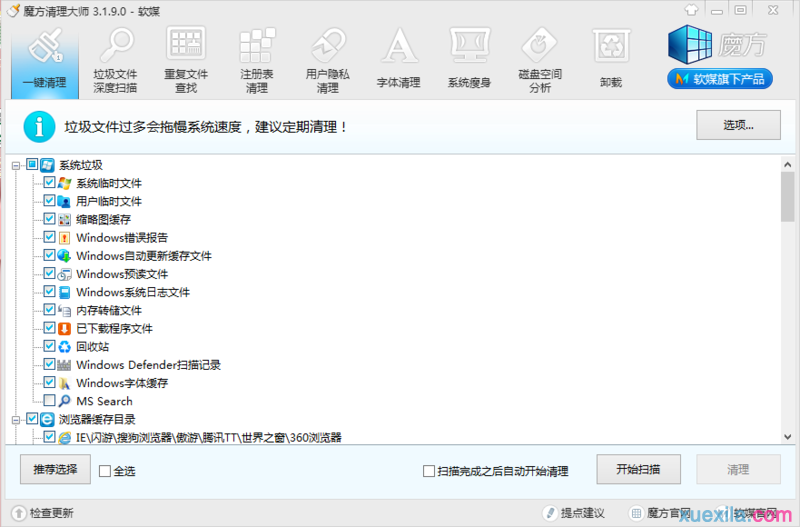800x527 pixels.
Task: Uncheck 回收站 checkbox
Action: point(49,346)
